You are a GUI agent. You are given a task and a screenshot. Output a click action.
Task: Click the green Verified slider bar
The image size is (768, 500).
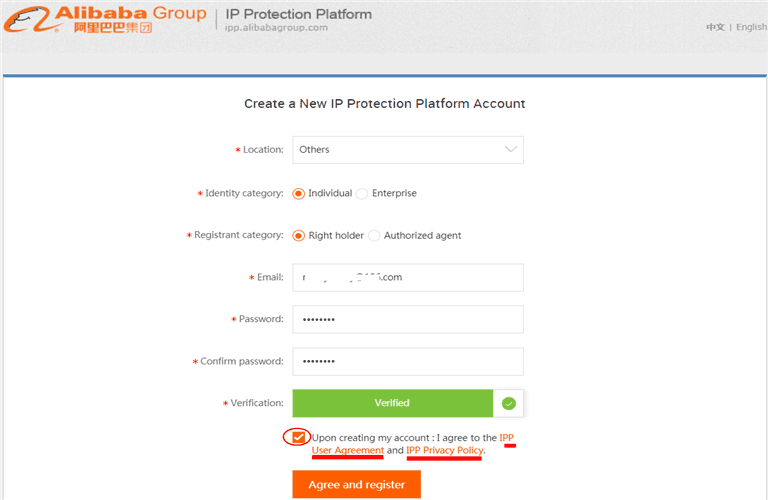(x=392, y=403)
